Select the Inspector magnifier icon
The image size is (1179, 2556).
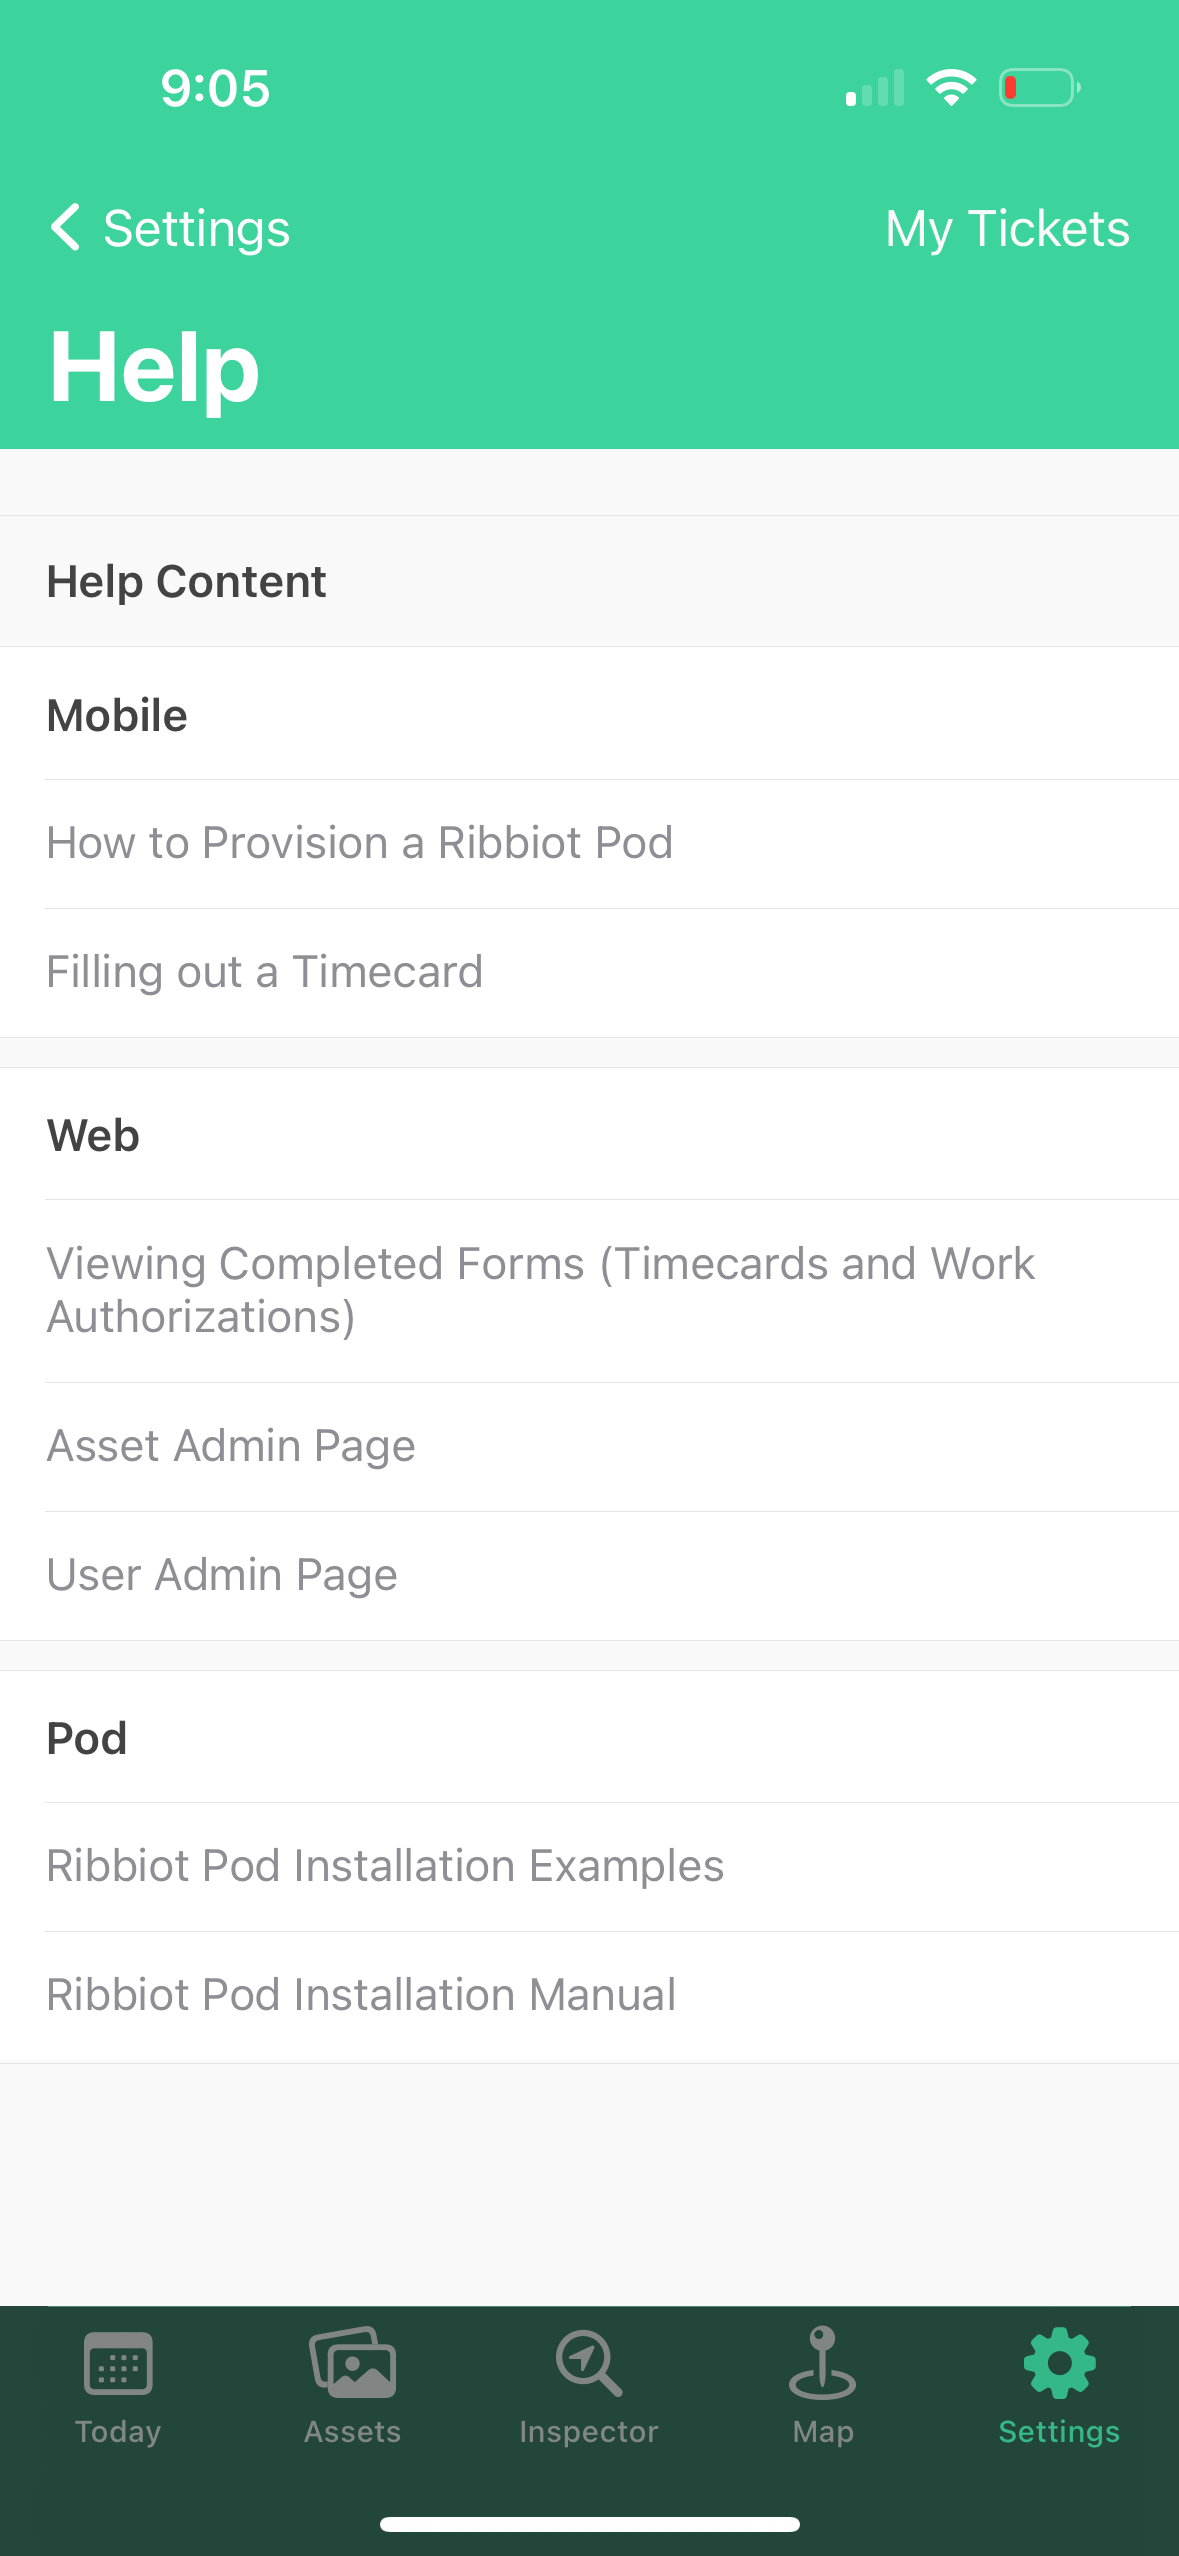589,2362
